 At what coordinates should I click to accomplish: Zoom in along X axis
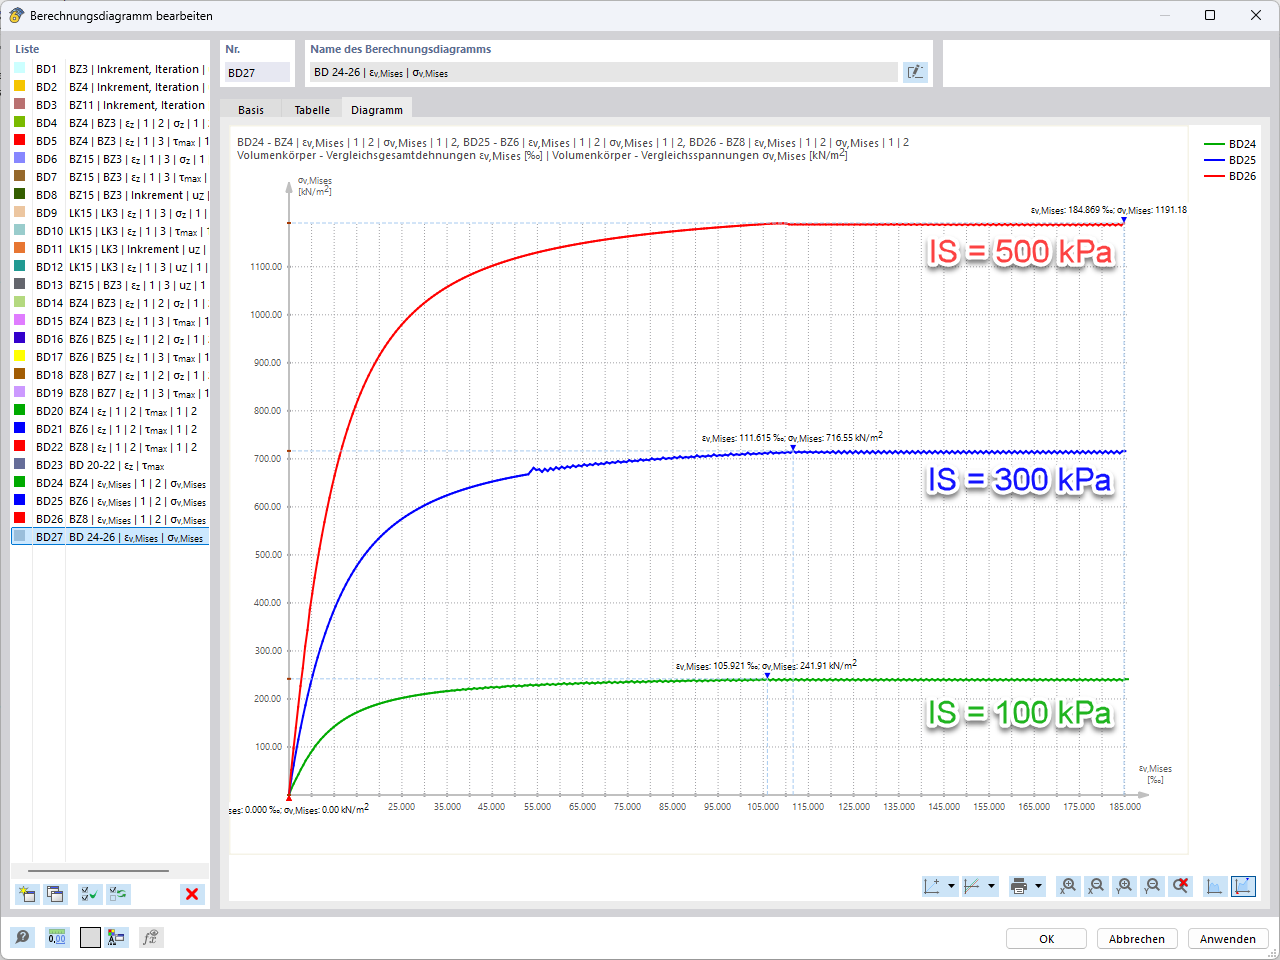1069,886
